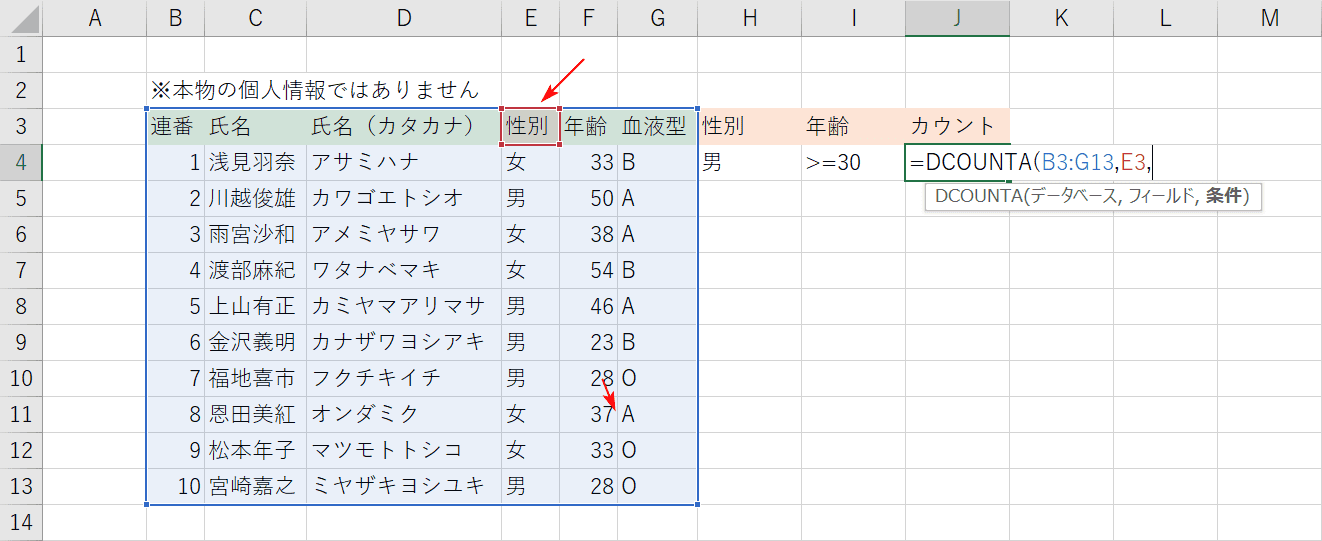The width and height of the screenshot is (1322, 541).
Task: Select age cell 54 for 渡部麻紀
Action: point(588,270)
